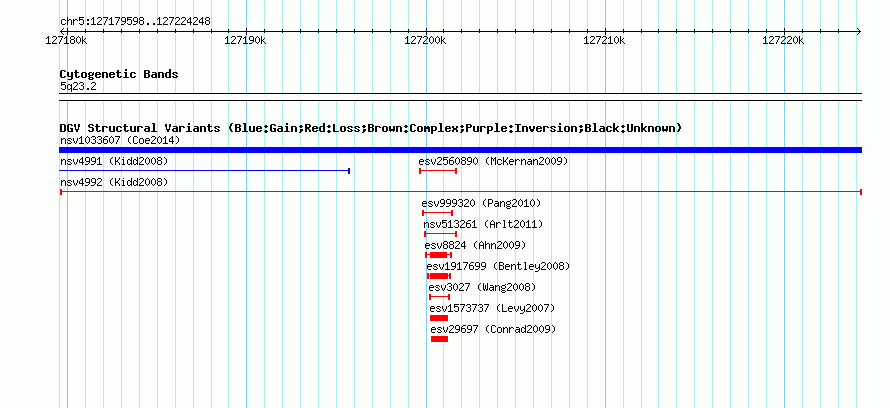
Task: Click the red esv999320 loss glyph
Action: [x=438, y=213]
